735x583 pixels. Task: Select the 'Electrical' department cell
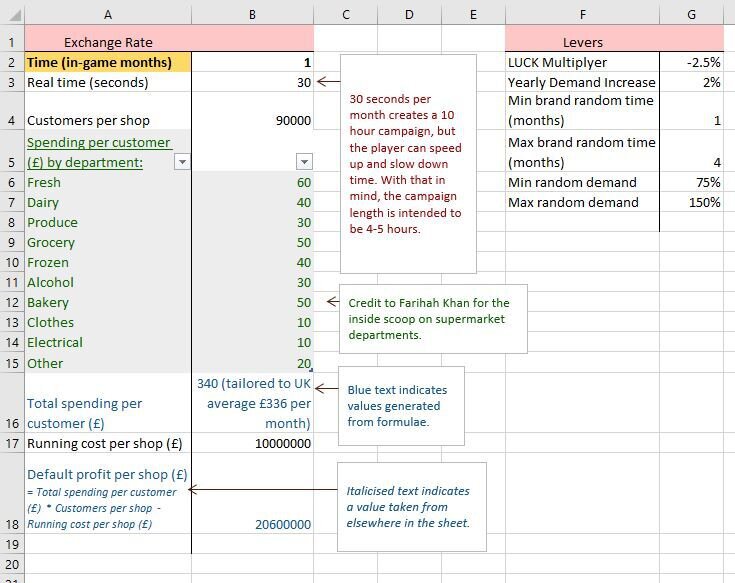[x=108, y=343]
